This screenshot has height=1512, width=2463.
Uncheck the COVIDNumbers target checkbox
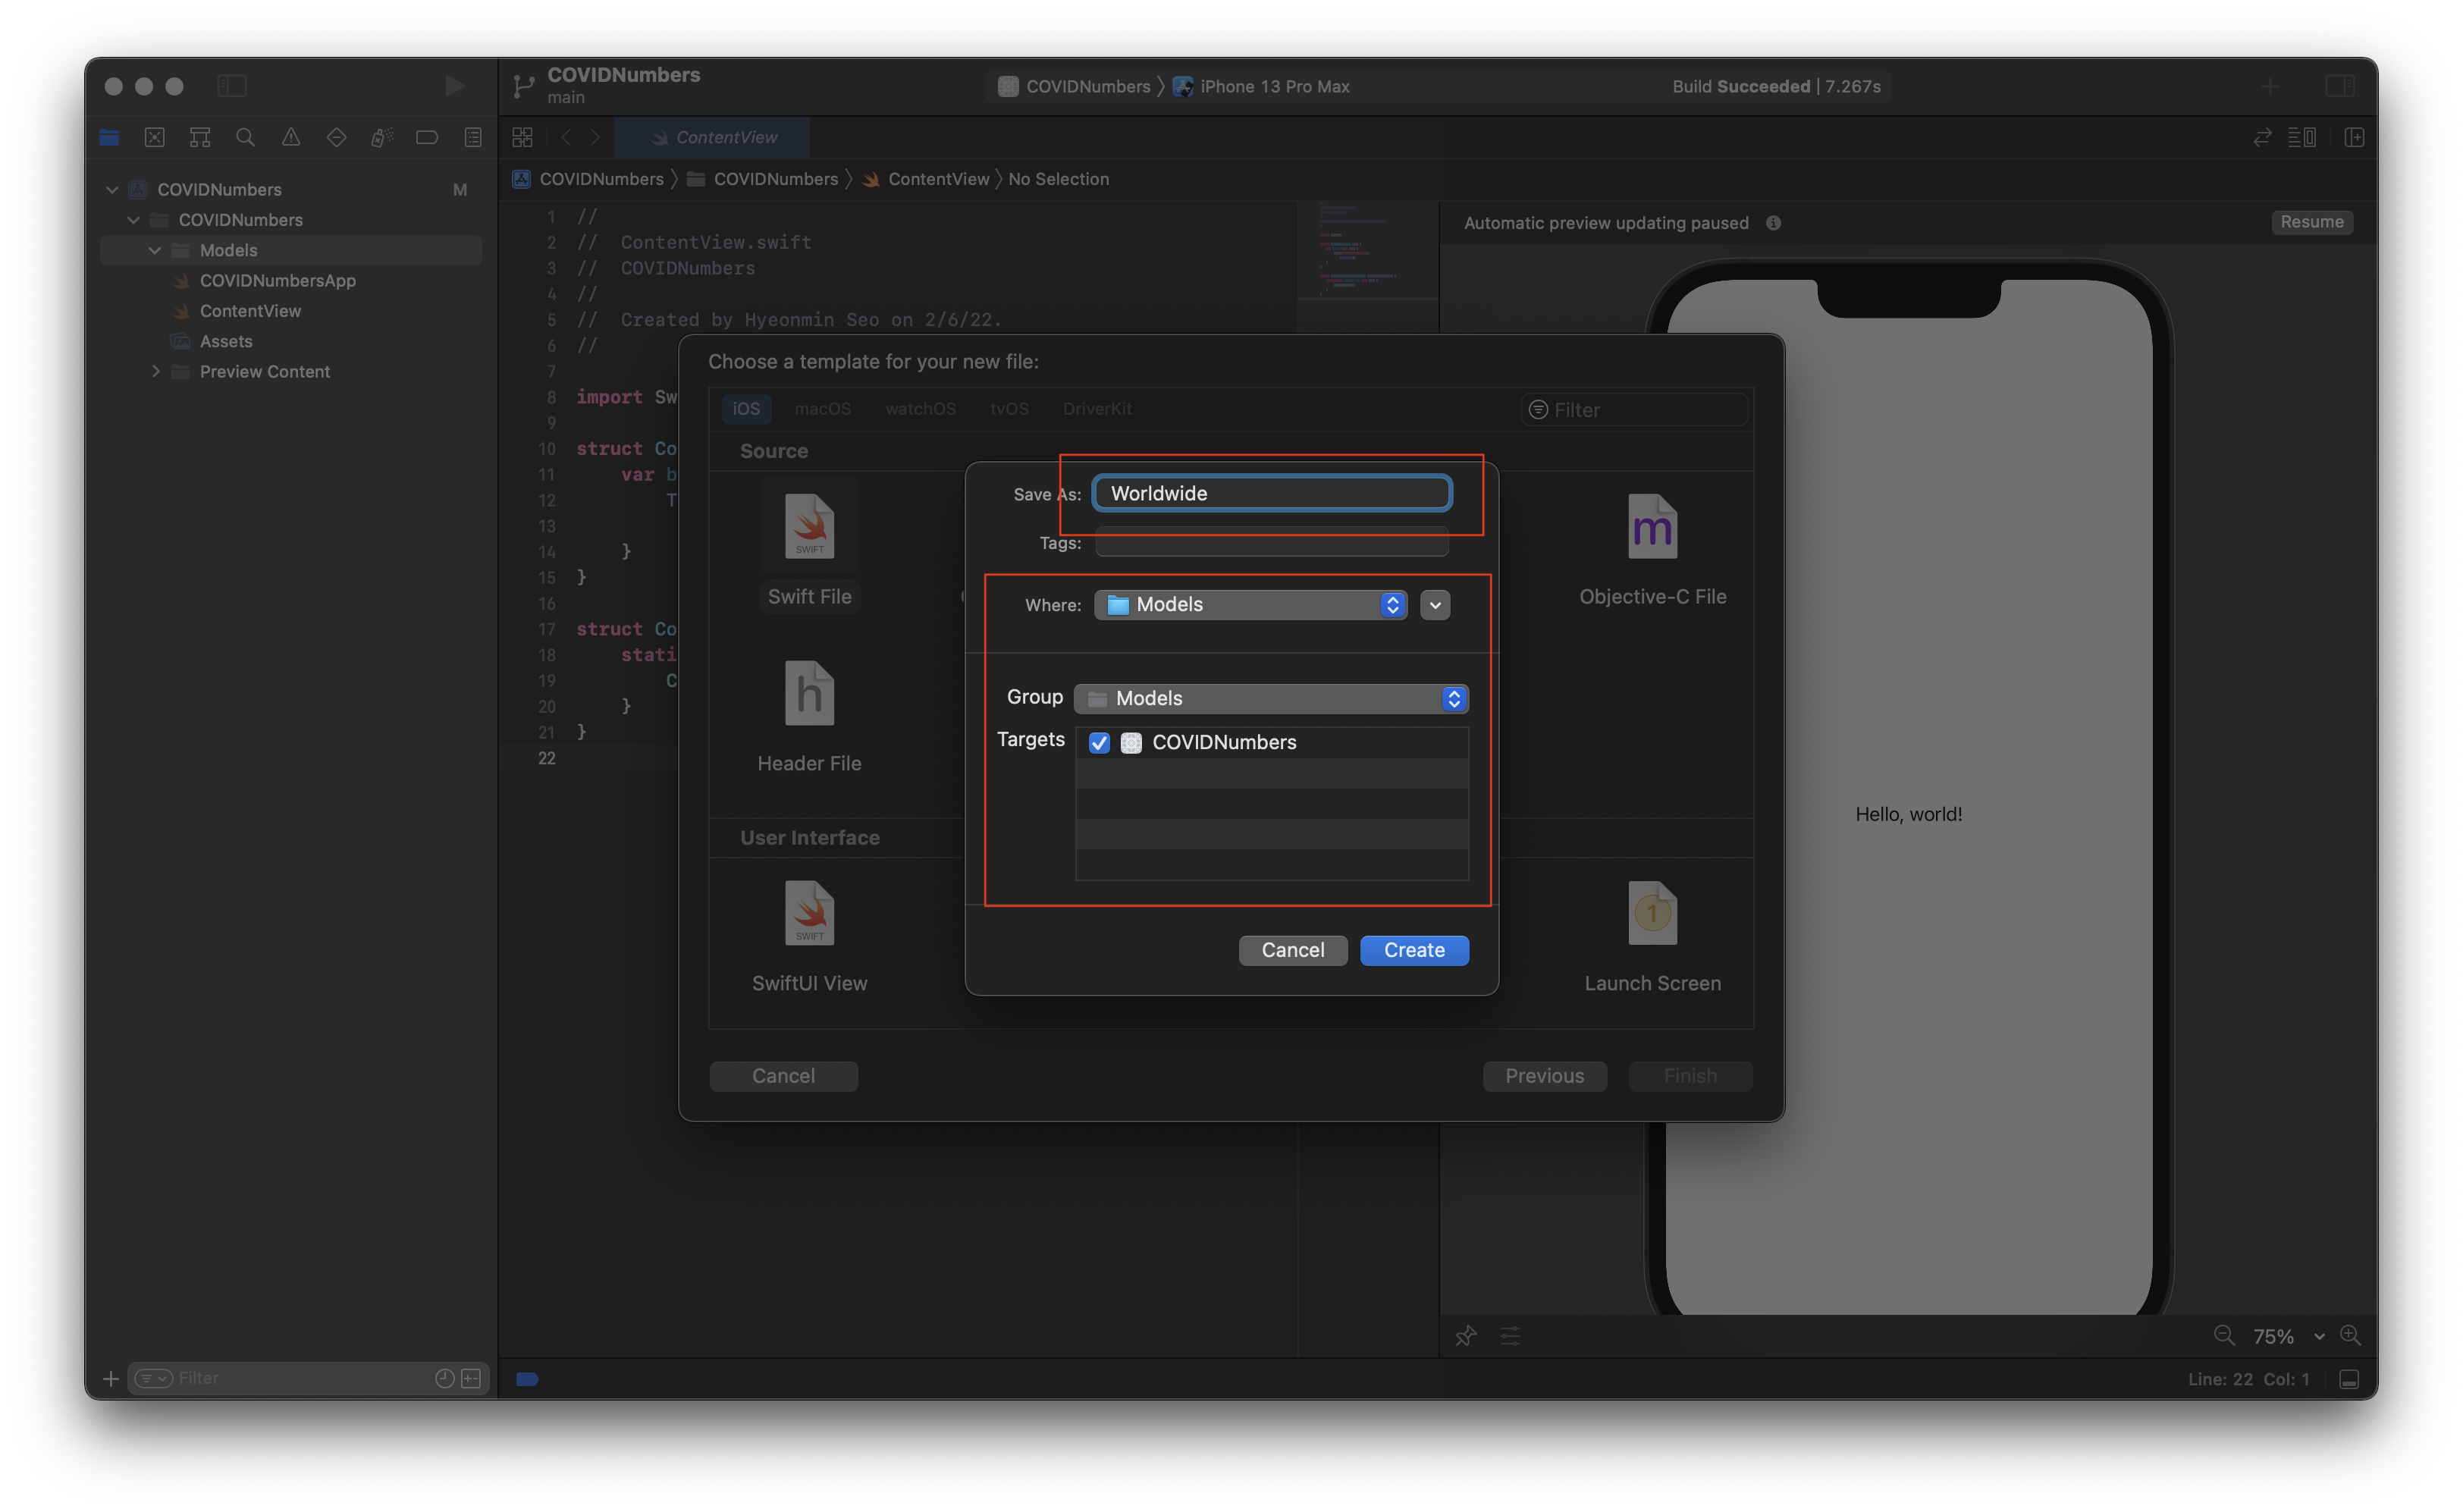tap(1099, 742)
